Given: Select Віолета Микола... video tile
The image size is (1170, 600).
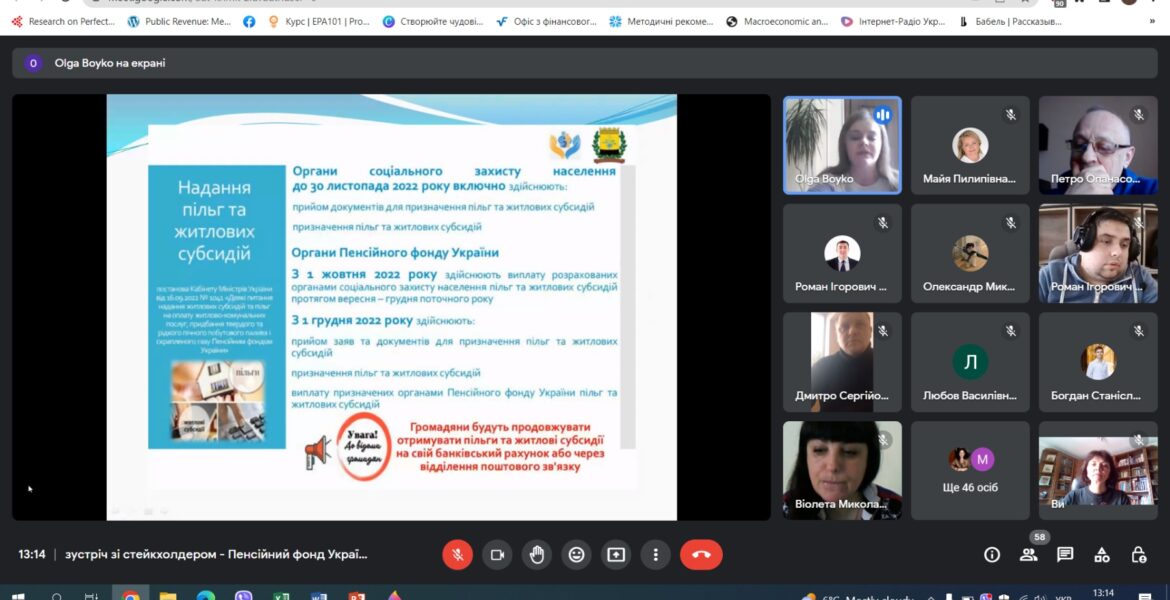Looking at the screenshot, I should point(842,470).
